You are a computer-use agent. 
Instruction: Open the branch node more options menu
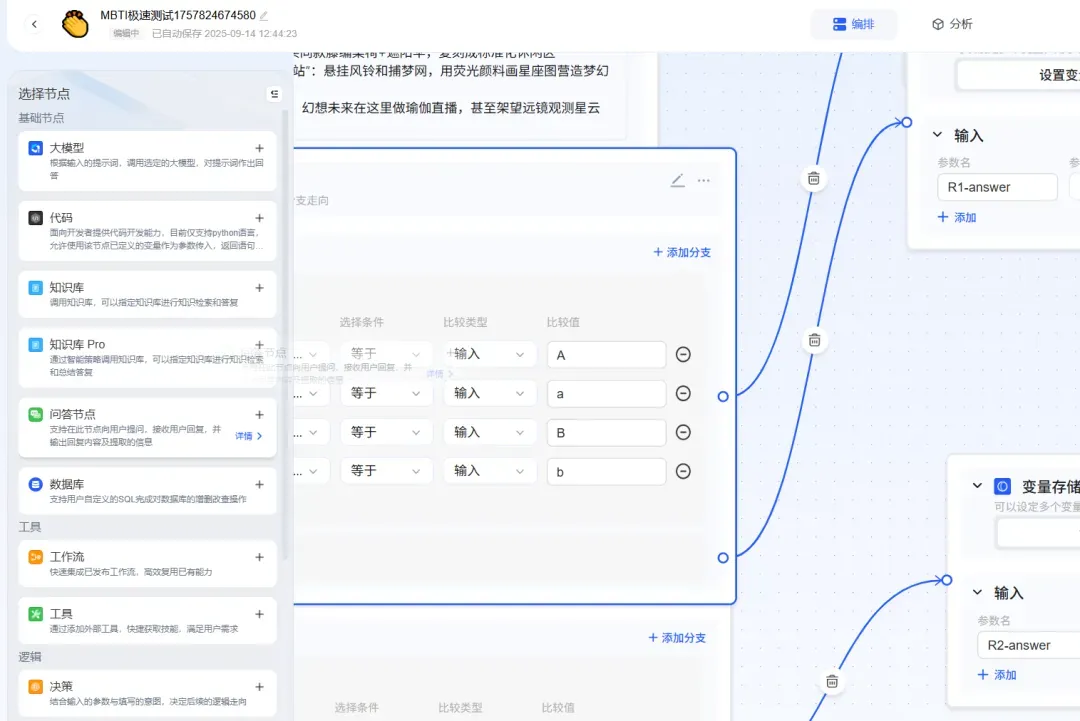(x=703, y=180)
